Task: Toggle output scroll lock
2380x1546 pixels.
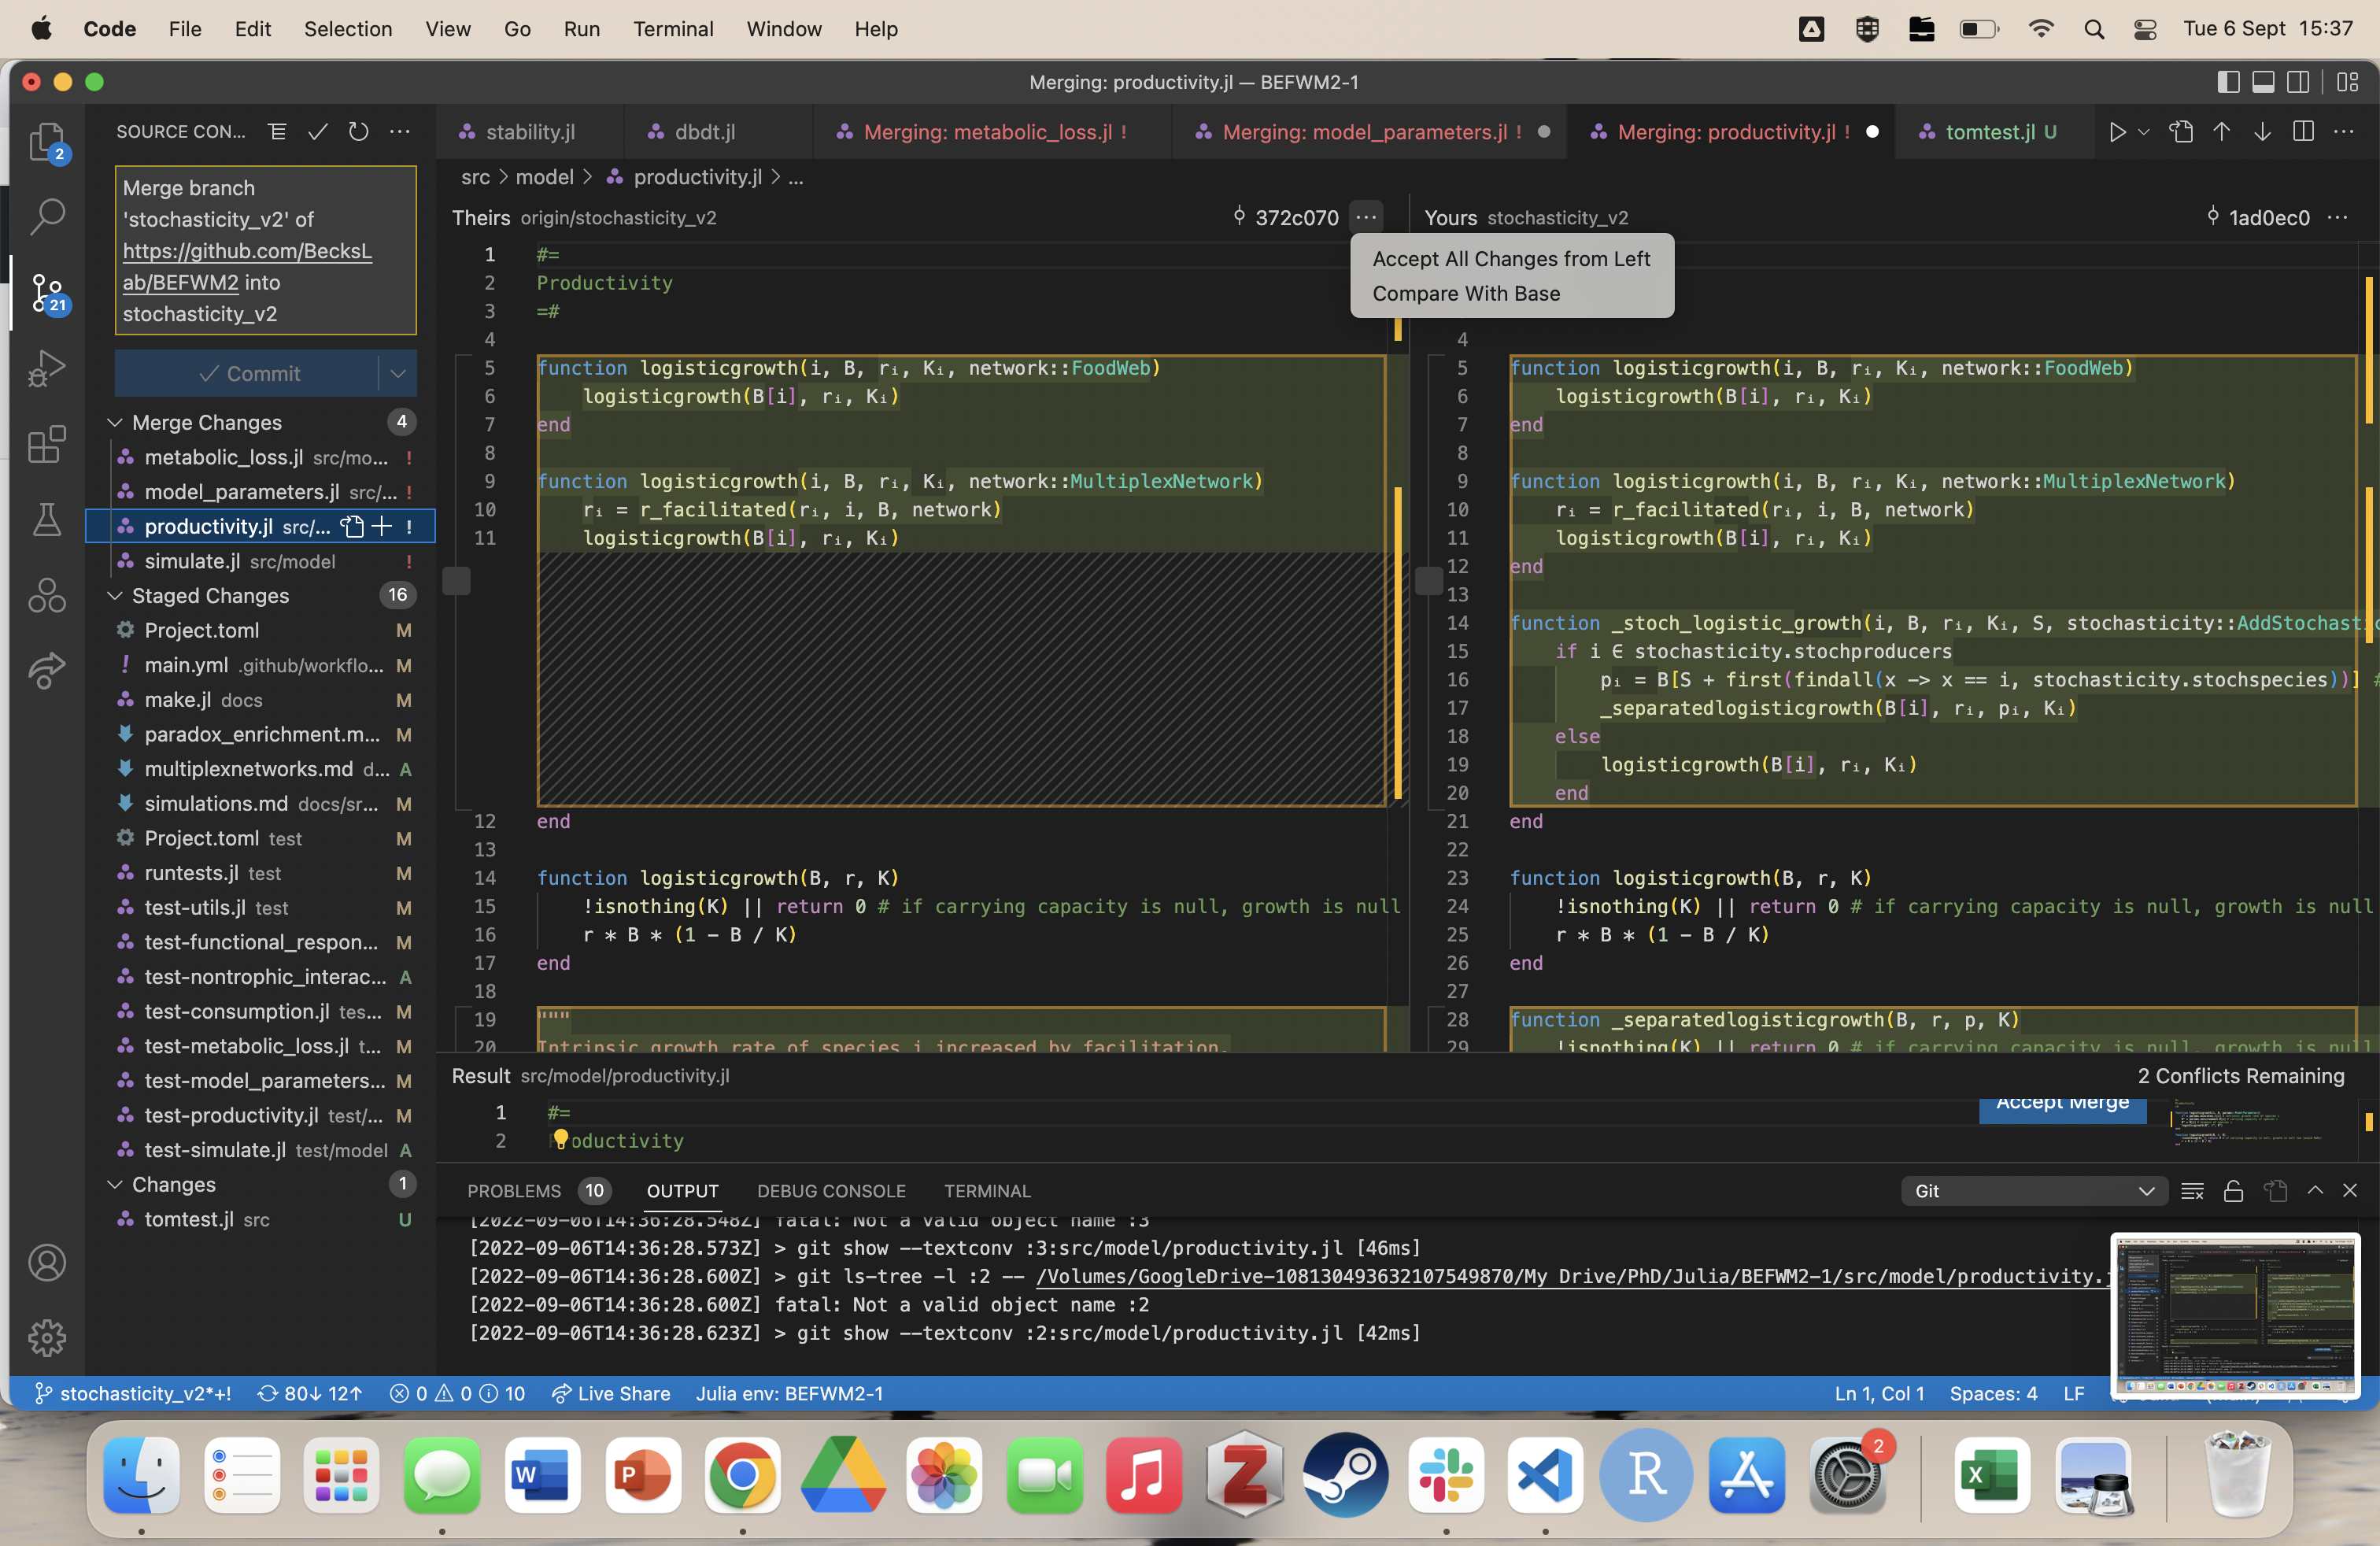Action: point(2233,1191)
